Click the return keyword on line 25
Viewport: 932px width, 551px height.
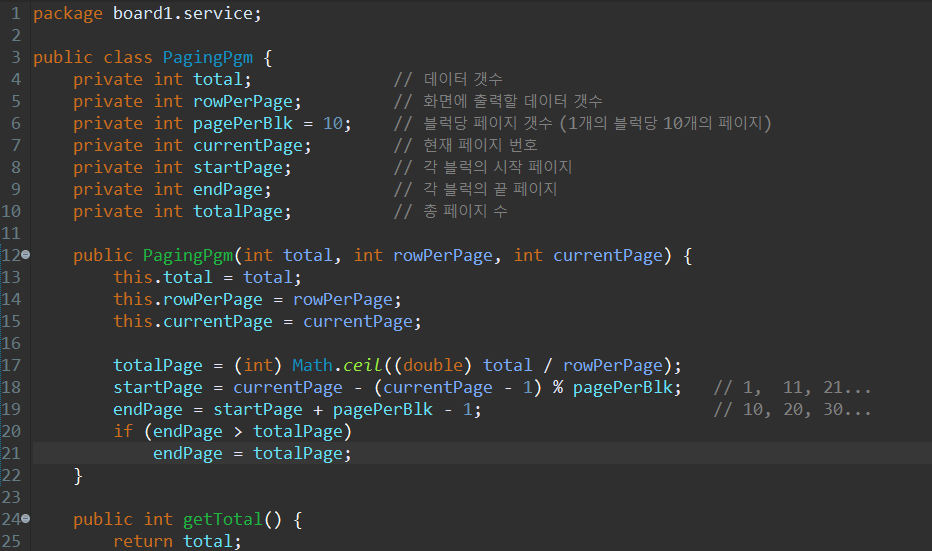point(143,541)
